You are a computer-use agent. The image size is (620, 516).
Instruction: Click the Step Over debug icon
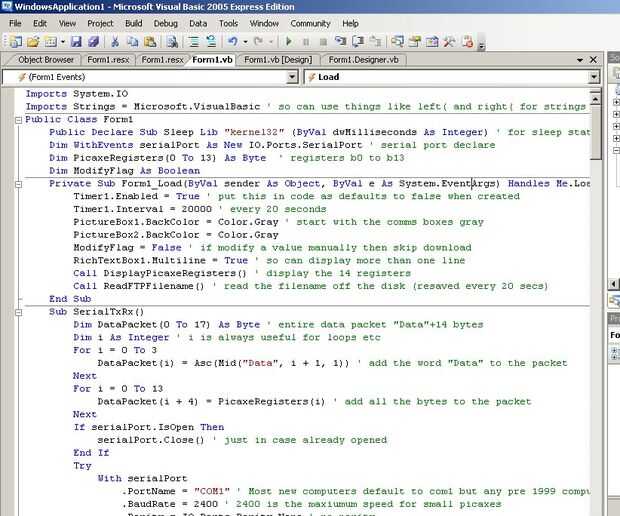tap(358, 41)
